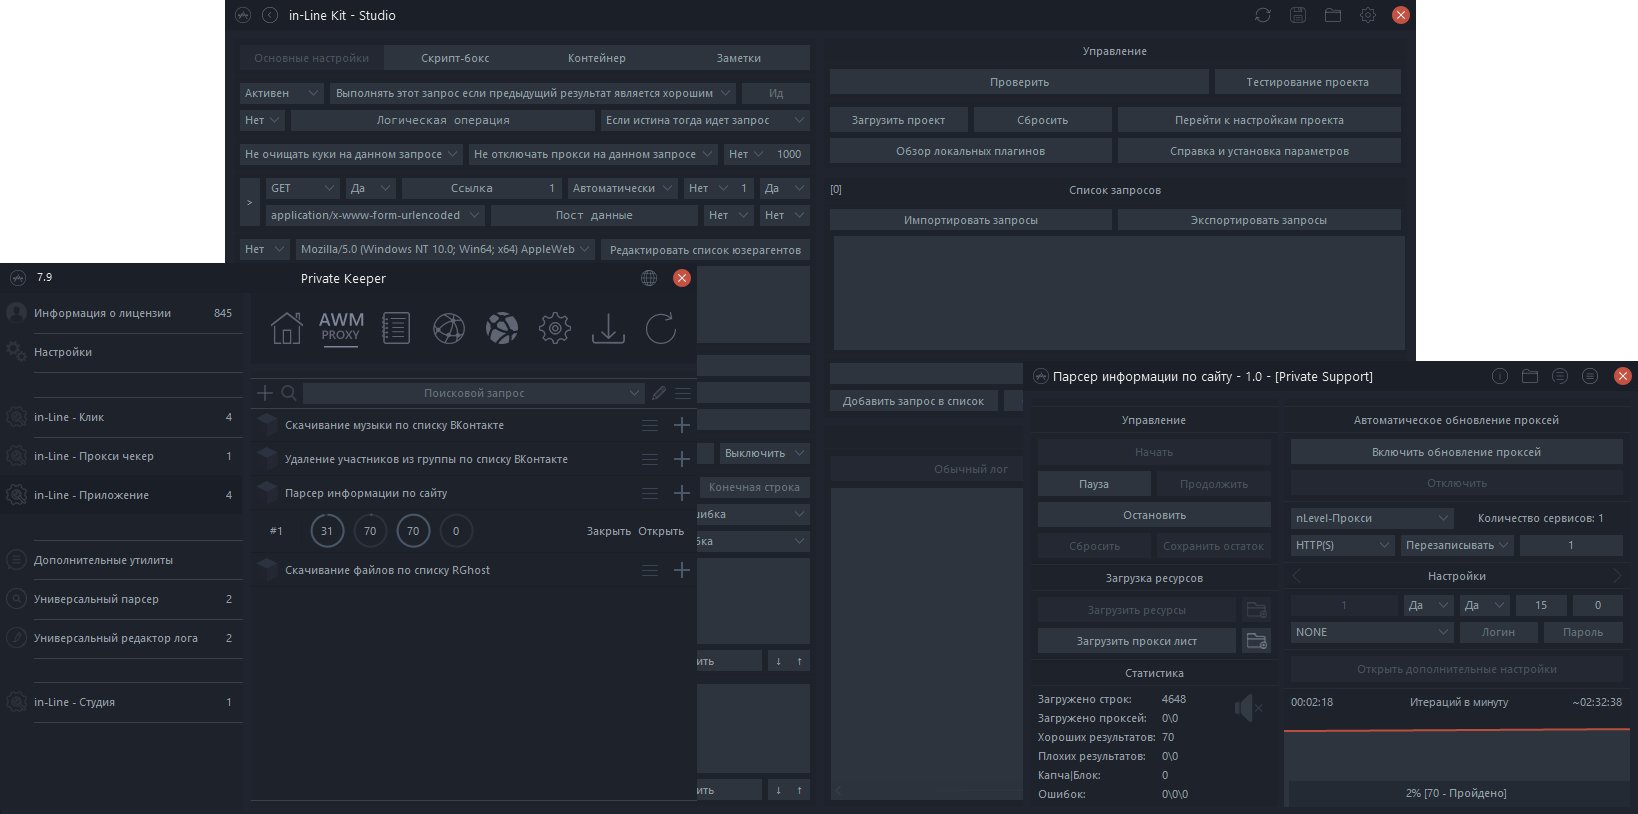Open the 'Автоматически' dropdown
The width and height of the screenshot is (1638, 814).
point(622,188)
